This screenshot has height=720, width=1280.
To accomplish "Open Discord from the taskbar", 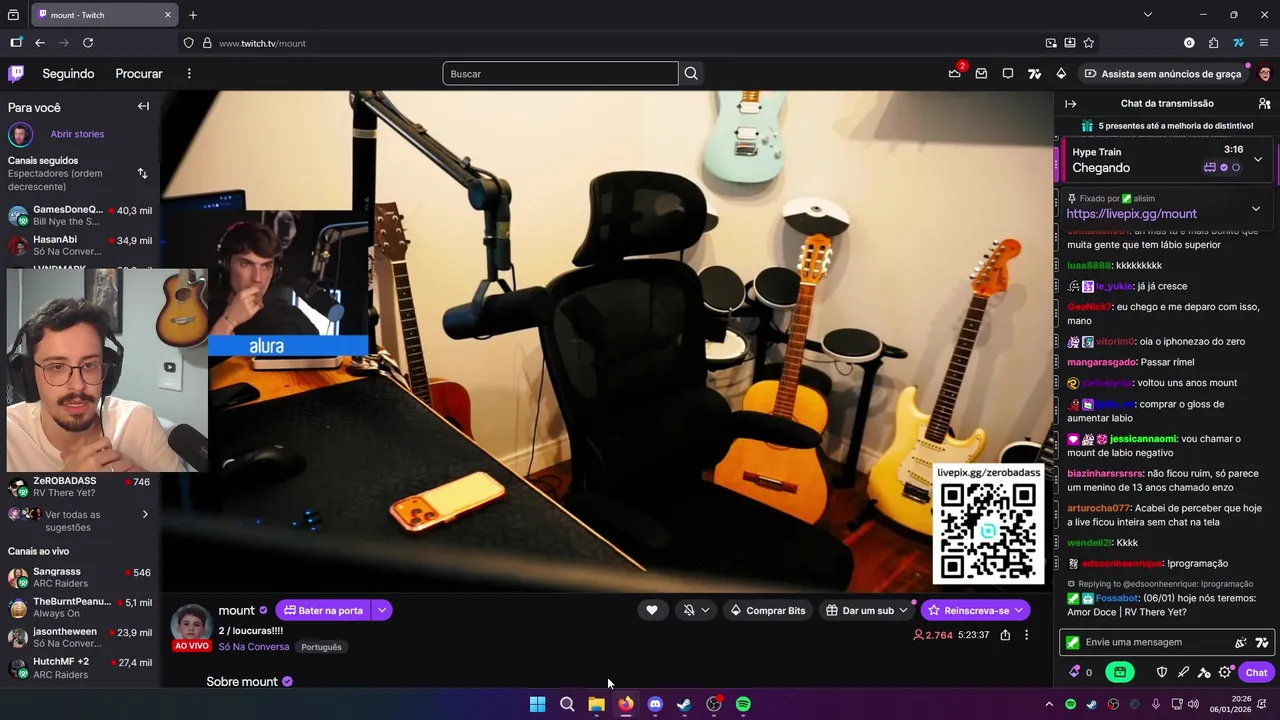I will click(x=655, y=704).
